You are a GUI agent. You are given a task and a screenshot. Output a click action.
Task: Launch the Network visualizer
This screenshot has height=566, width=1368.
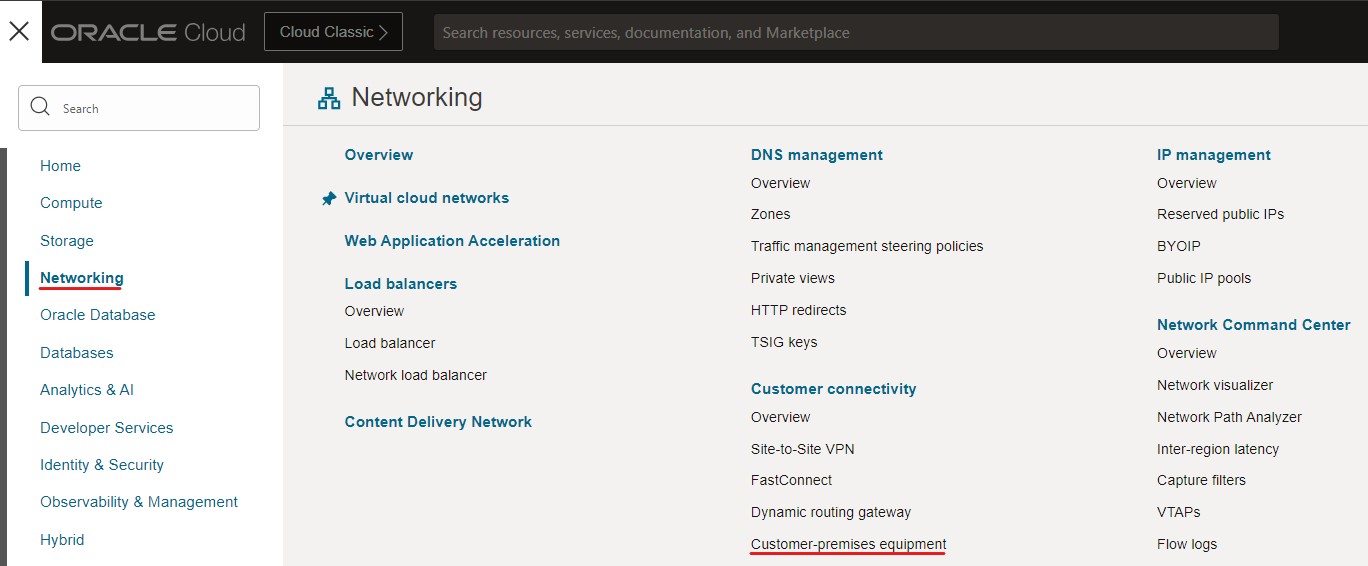point(1215,385)
